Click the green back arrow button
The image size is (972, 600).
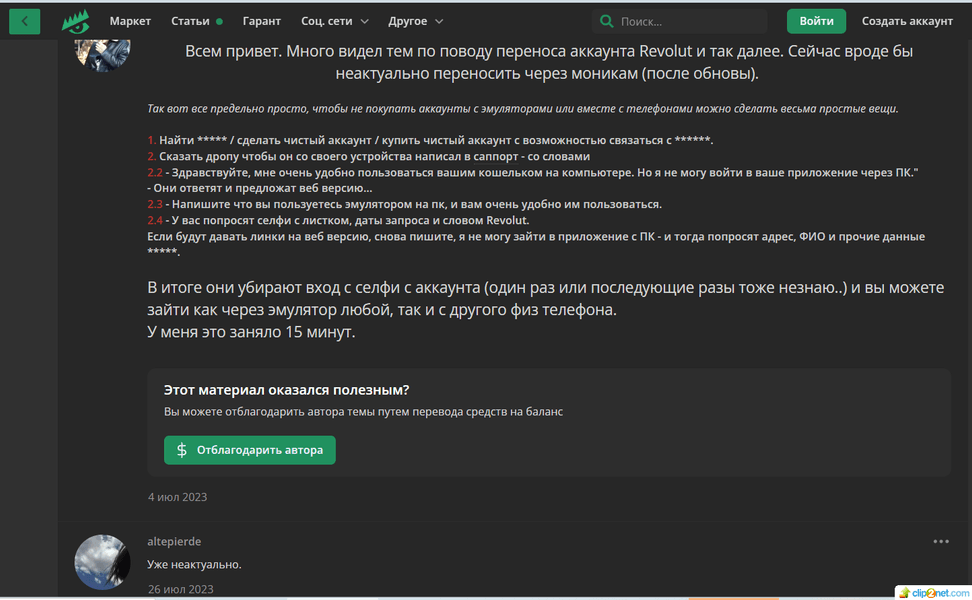pos(25,21)
